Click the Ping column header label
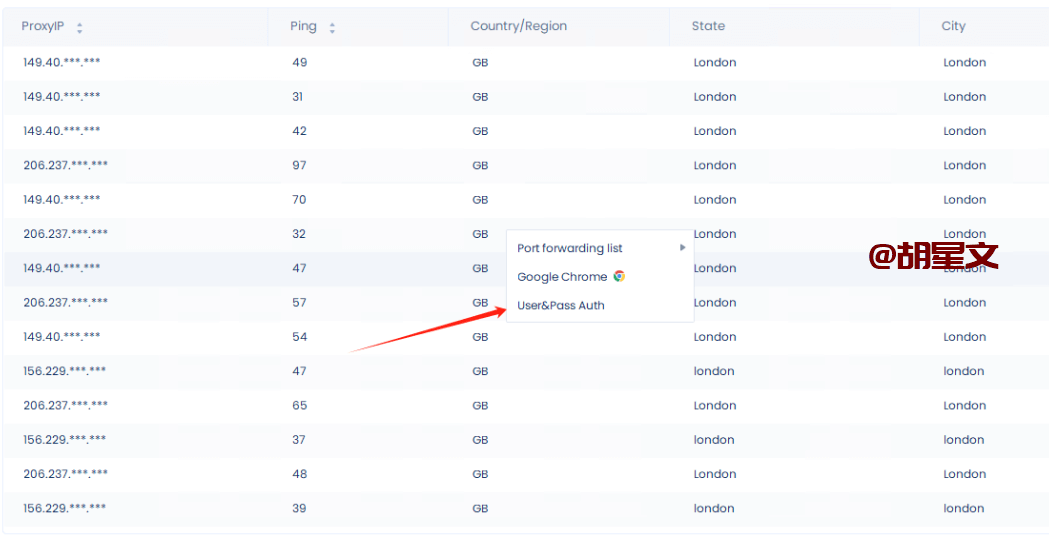Image resolution: width=1049 pixels, height=539 pixels. (303, 26)
